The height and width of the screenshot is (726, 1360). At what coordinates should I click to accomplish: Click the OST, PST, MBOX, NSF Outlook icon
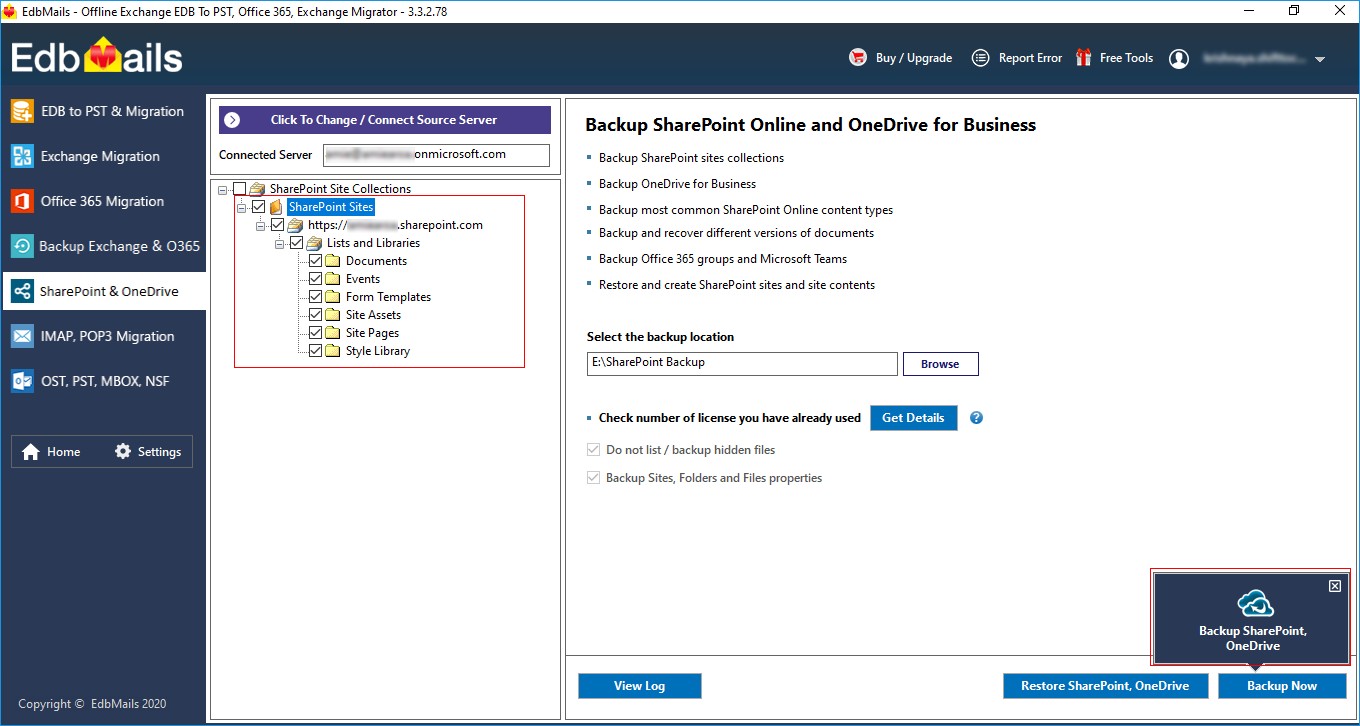tap(22, 381)
